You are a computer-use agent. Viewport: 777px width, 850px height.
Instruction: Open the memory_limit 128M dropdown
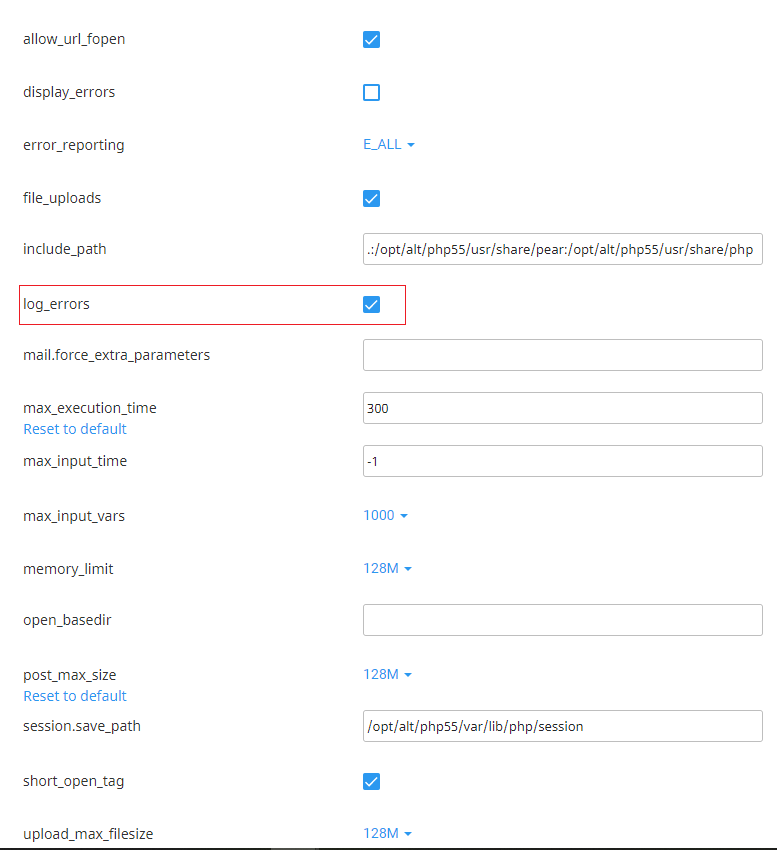(x=387, y=569)
